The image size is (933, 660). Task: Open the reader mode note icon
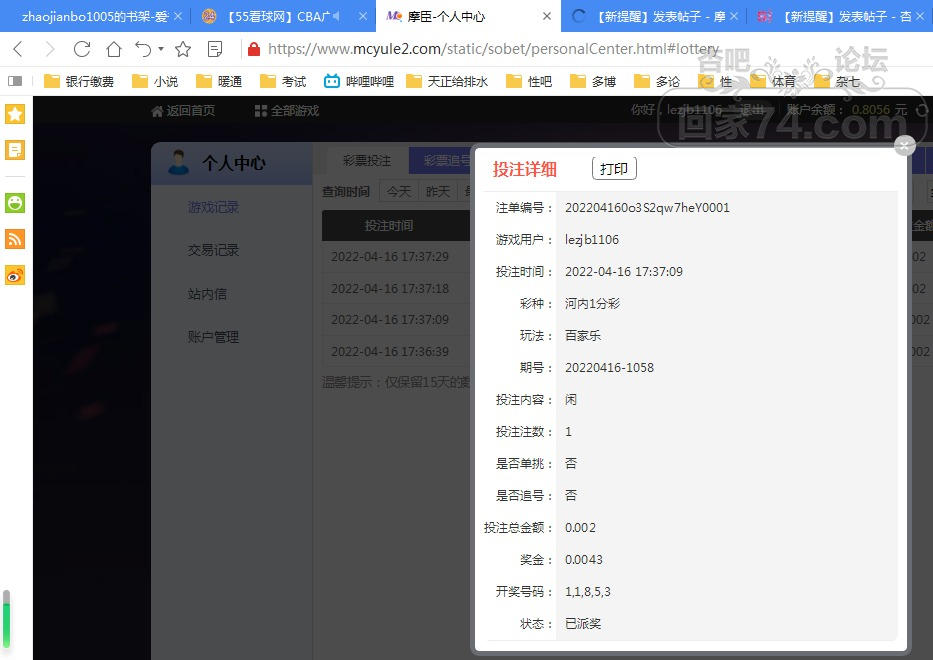point(215,49)
